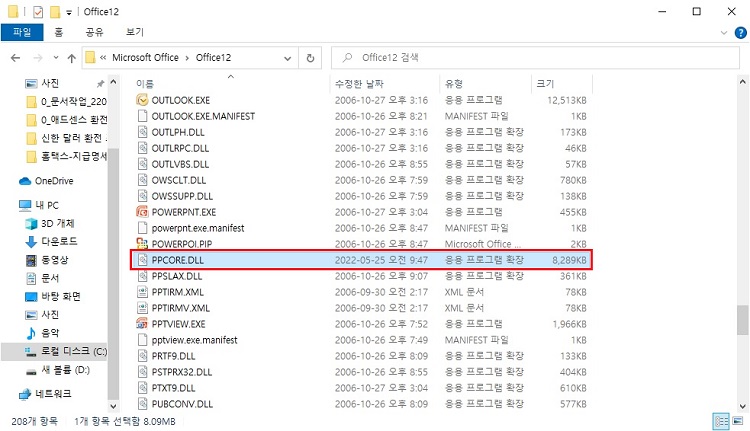Open the pinned 사진 quick access item
This screenshot has width=750, height=431.
coord(50,83)
